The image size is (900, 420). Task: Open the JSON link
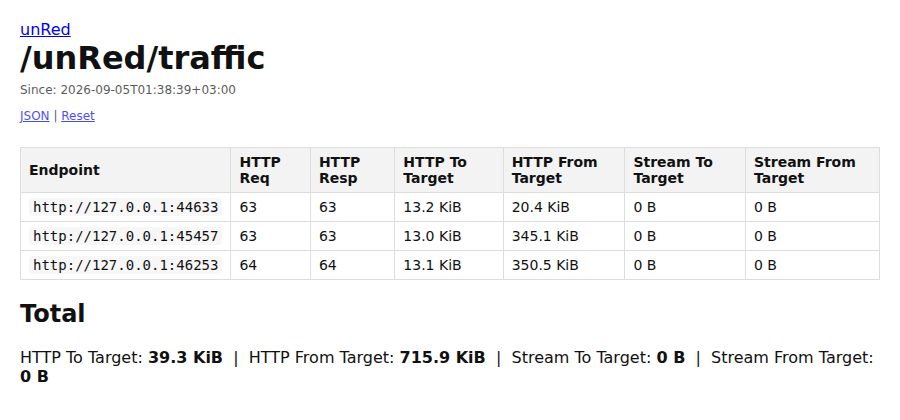[x=34, y=116]
